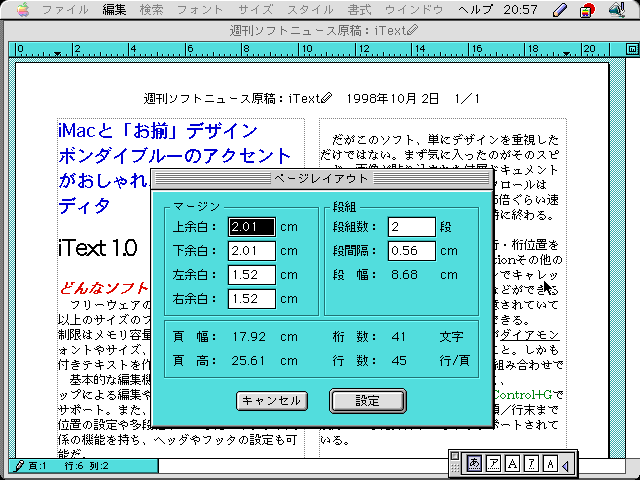Open the サイズ menu
This screenshot has width=640, height=480.
[256, 9]
